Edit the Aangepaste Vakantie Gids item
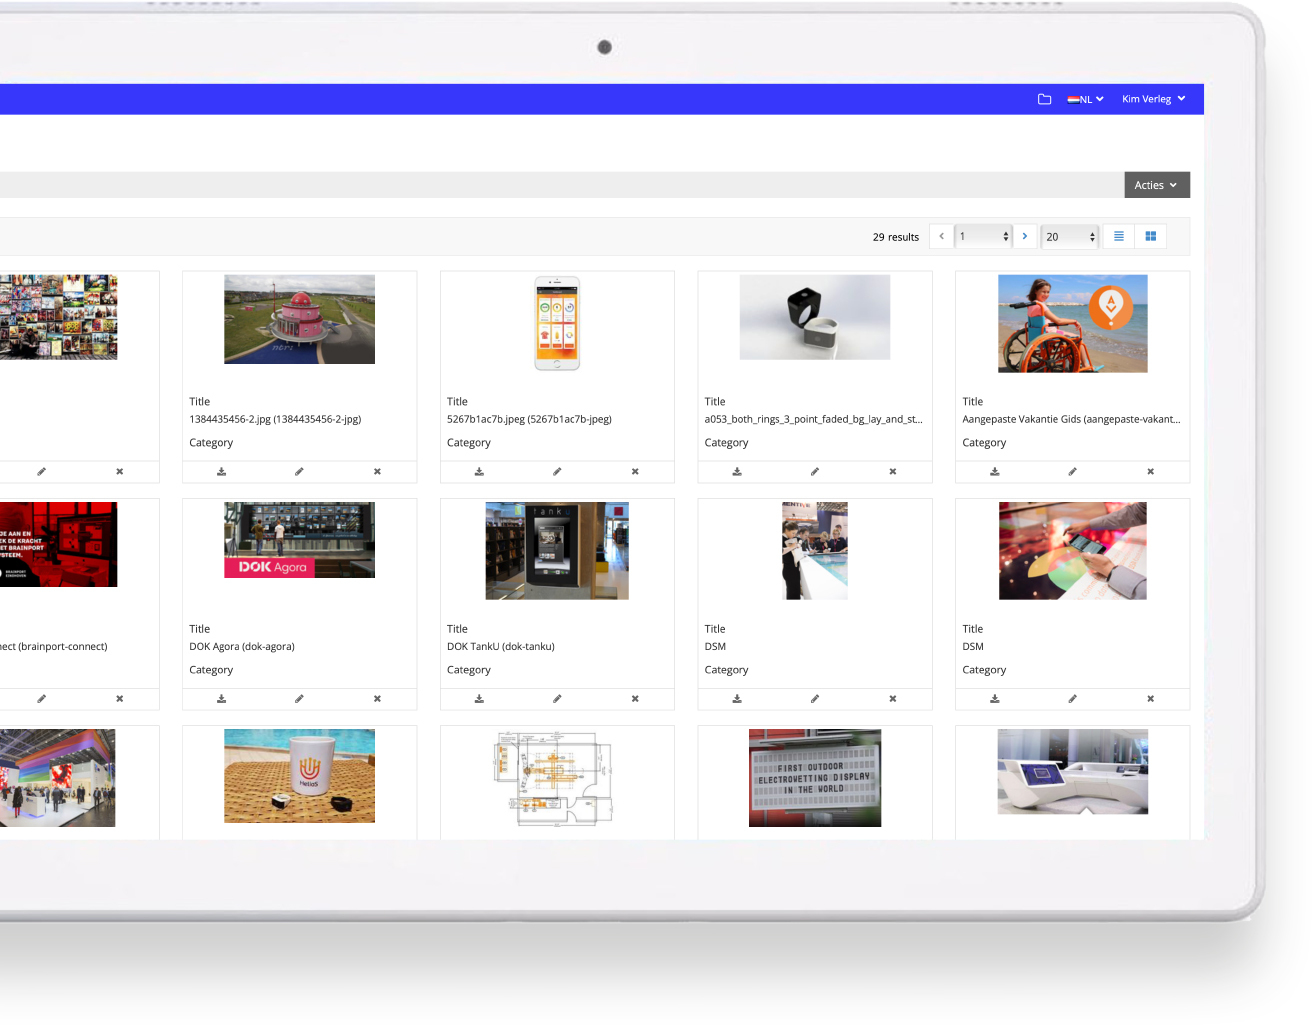Viewport: 1312px width, 1025px height. pyautogui.click(x=1072, y=471)
